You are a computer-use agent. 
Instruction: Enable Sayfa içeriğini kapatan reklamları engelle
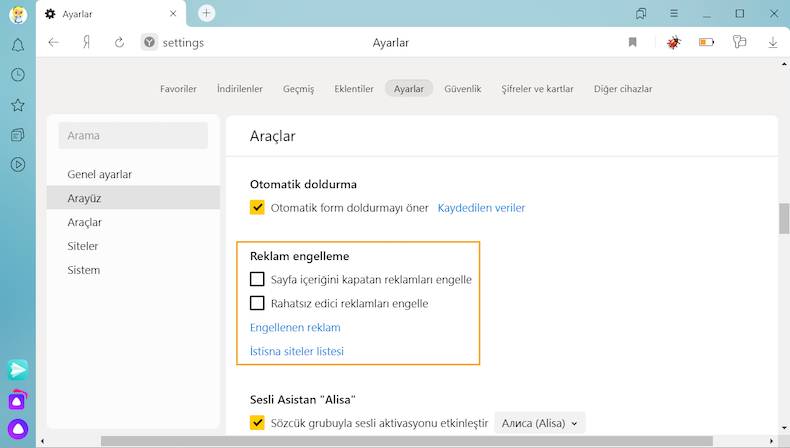coord(257,279)
